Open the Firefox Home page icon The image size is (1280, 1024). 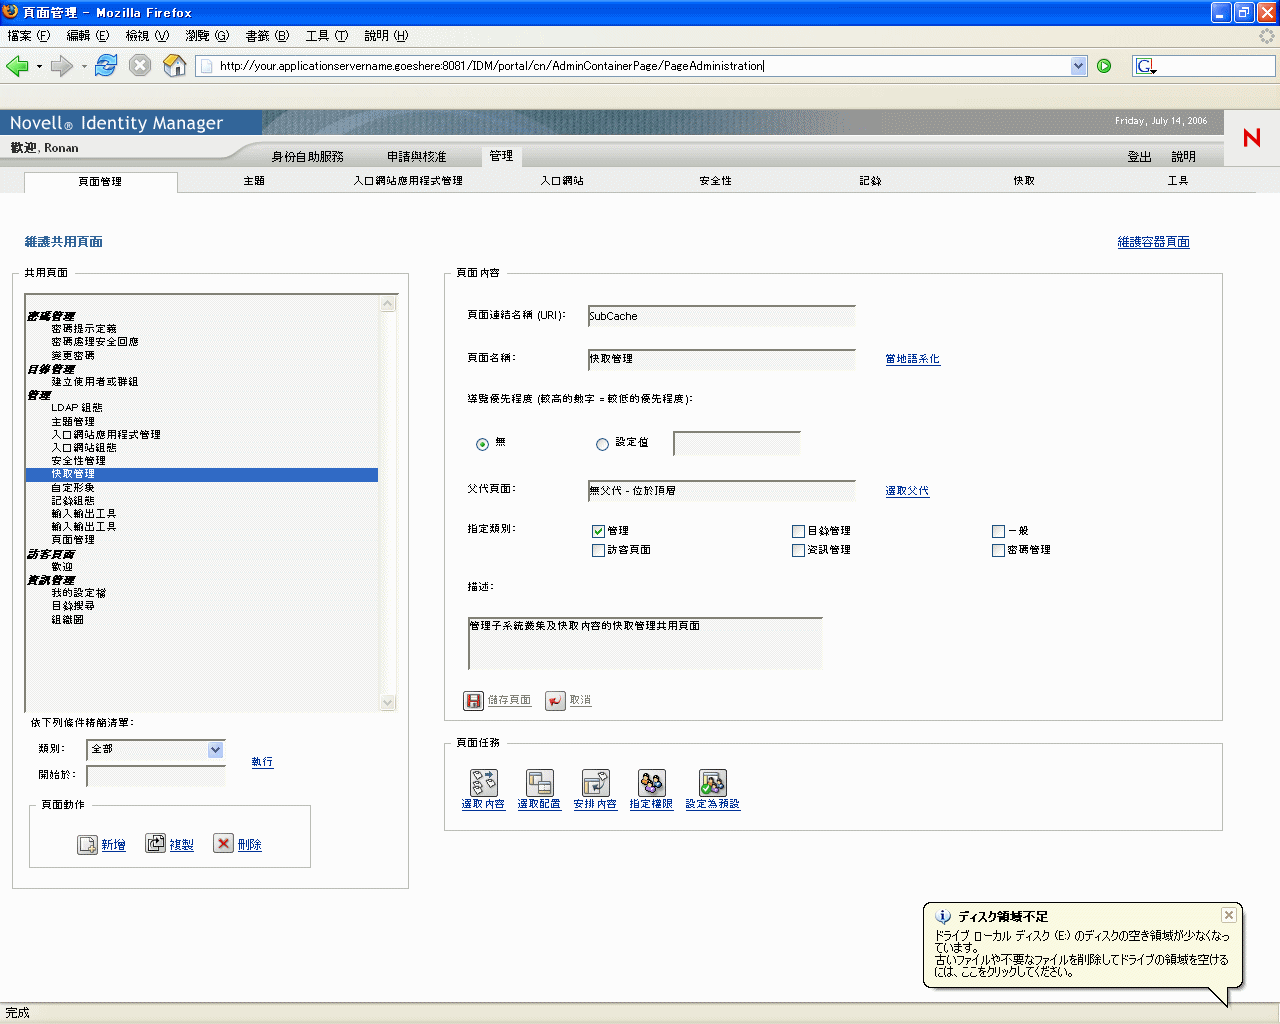click(x=175, y=66)
